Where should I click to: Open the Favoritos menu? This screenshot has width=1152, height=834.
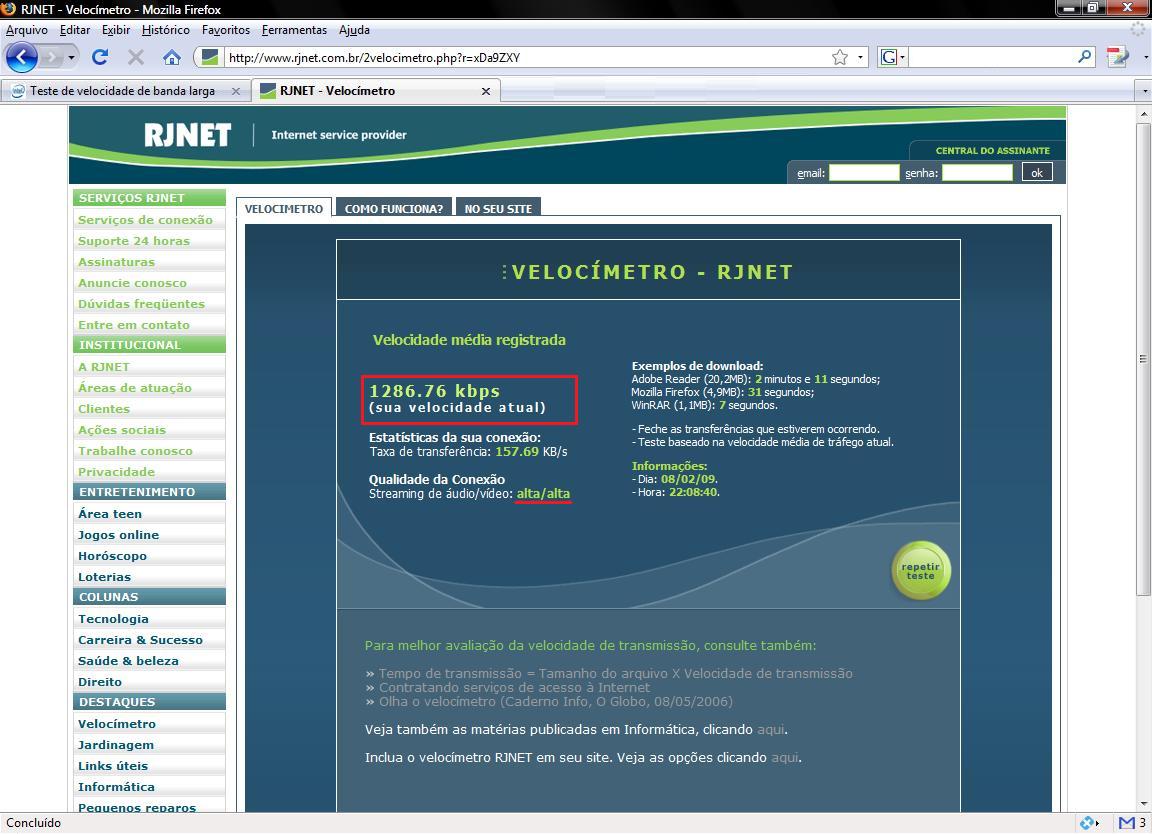[x=225, y=30]
